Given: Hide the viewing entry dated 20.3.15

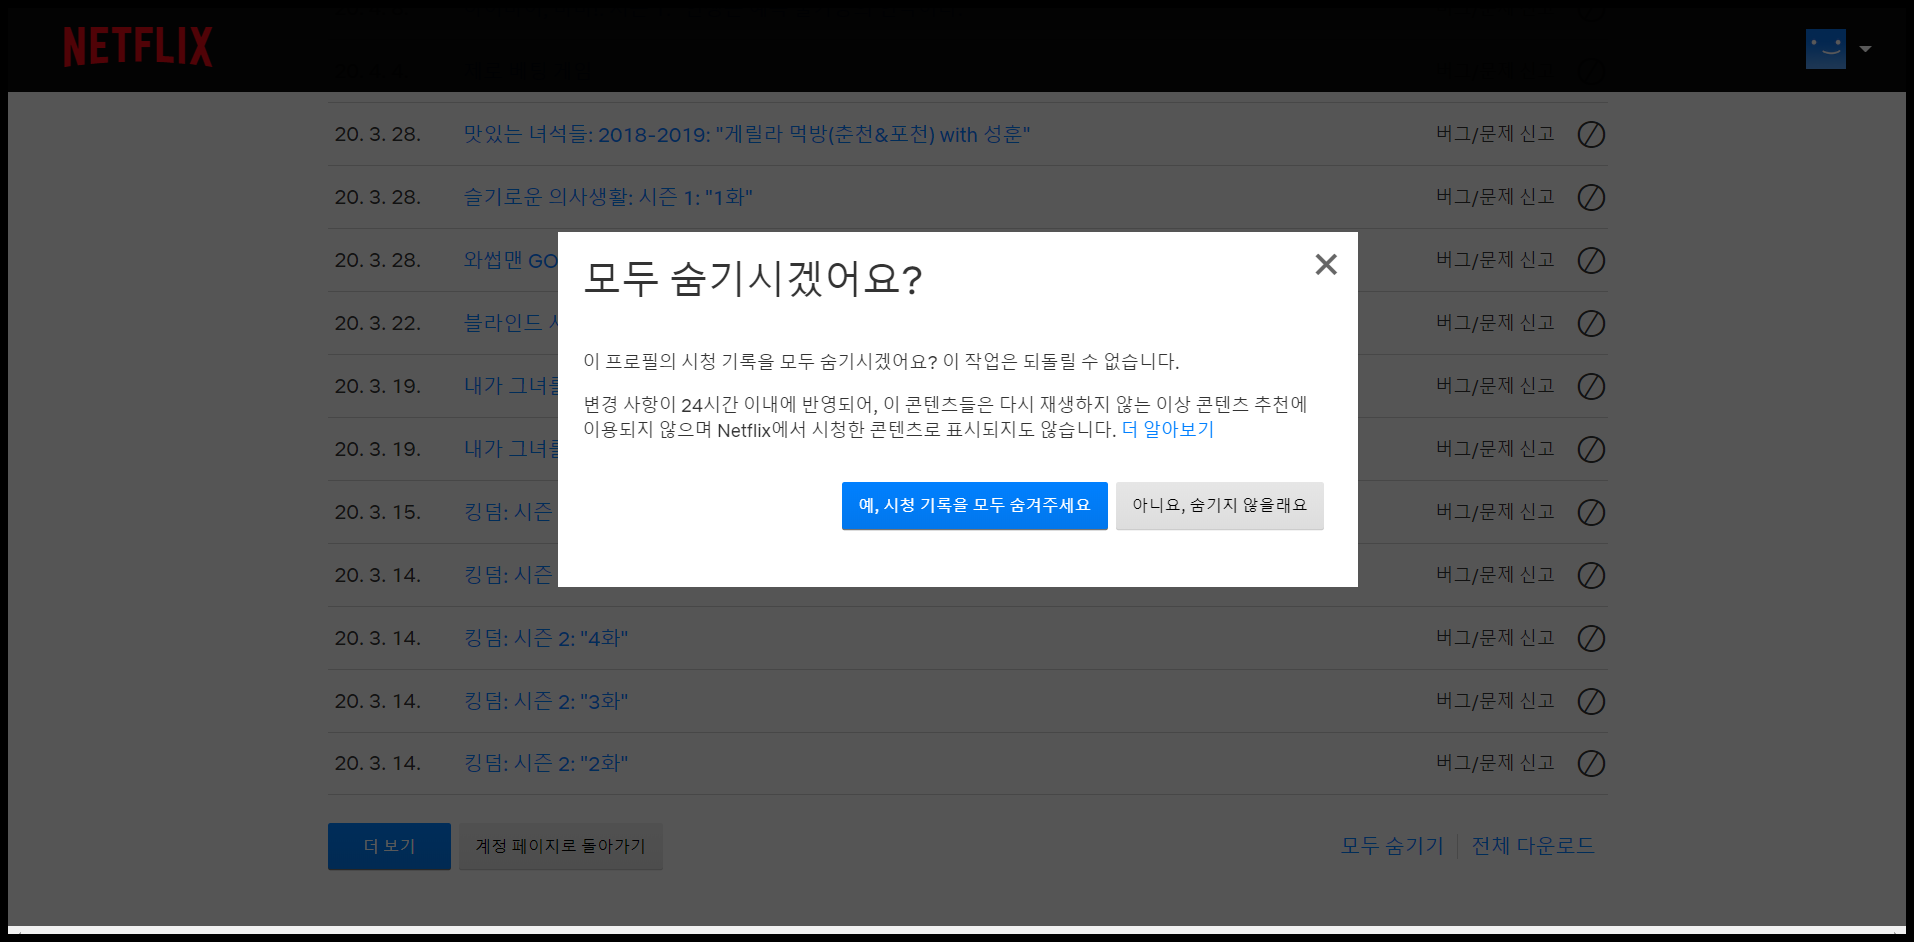Looking at the screenshot, I should [x=1591, y=512].
